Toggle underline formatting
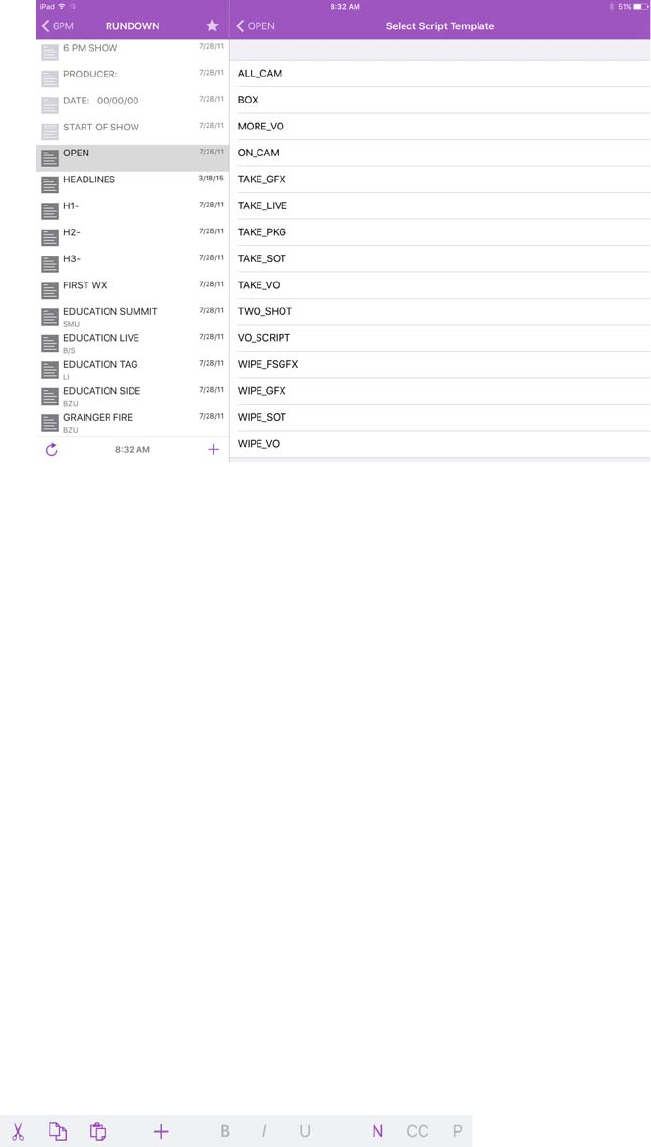Image resolution: width=651 pixels, height=1147 pixels. 304,1131
